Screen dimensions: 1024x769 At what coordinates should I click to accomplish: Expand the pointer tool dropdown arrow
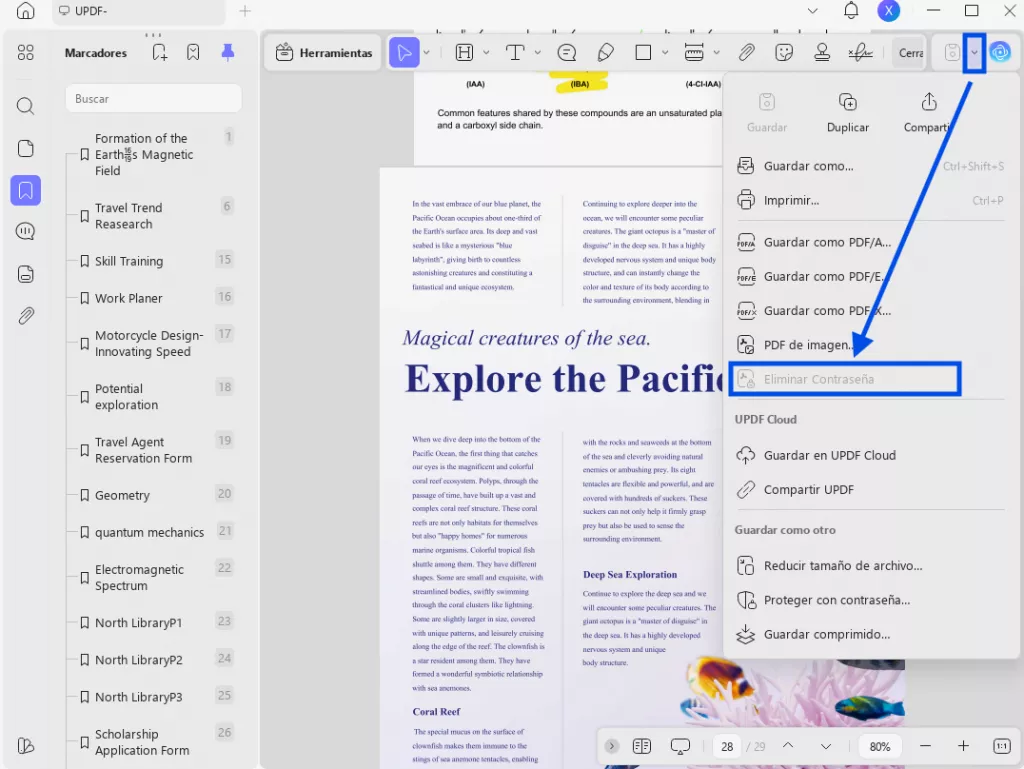(x=426, y=53)
